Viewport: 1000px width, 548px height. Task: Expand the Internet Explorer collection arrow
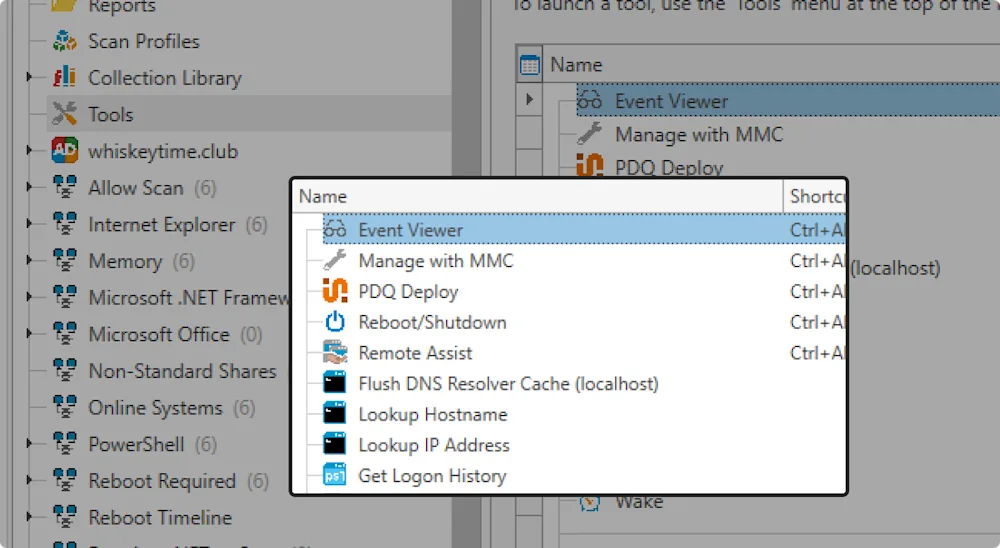[29, 224]
